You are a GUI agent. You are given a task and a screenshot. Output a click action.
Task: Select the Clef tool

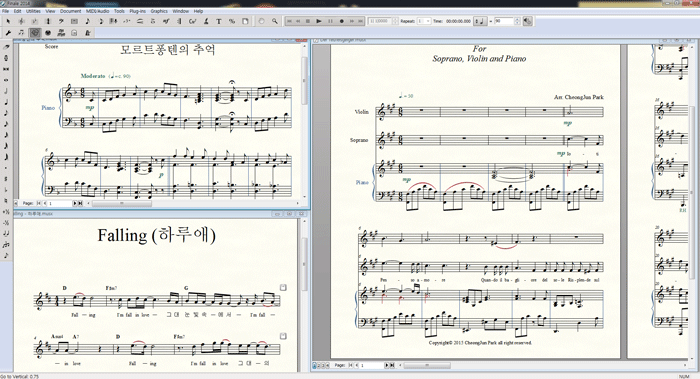tap(61, 21)
